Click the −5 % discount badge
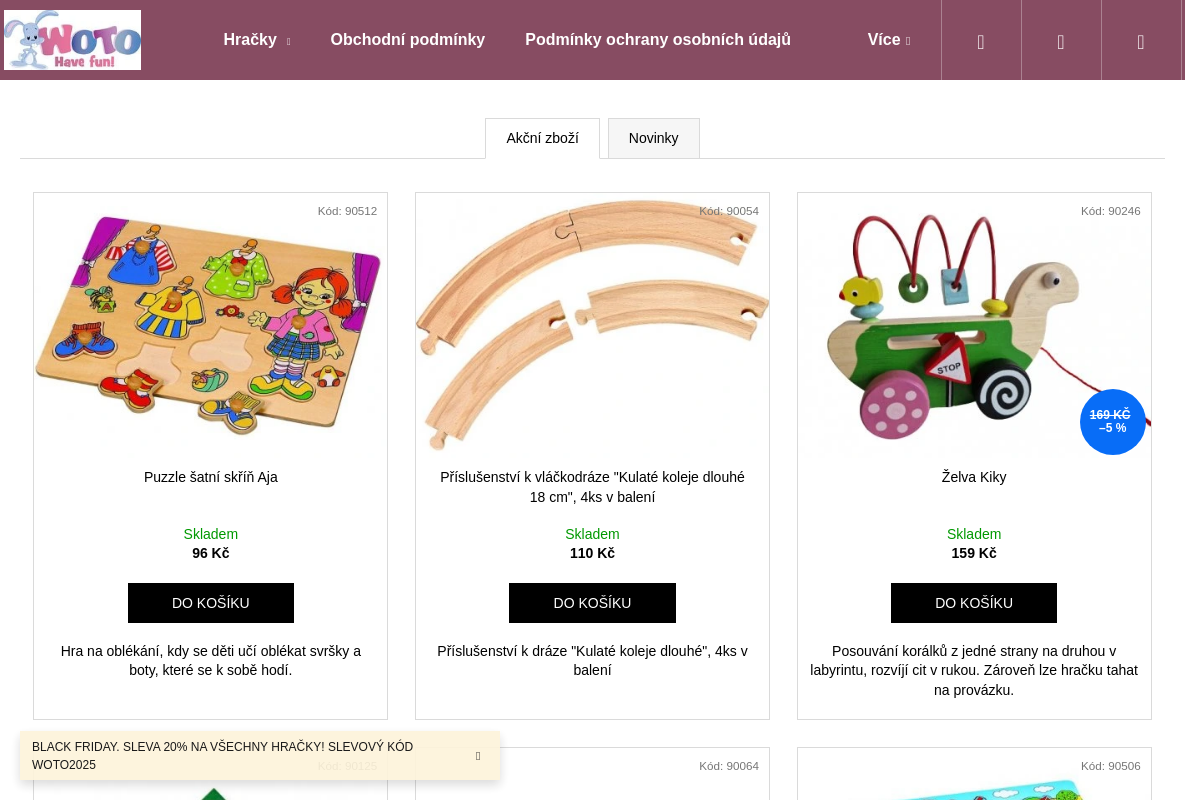 click(1112, 422)
